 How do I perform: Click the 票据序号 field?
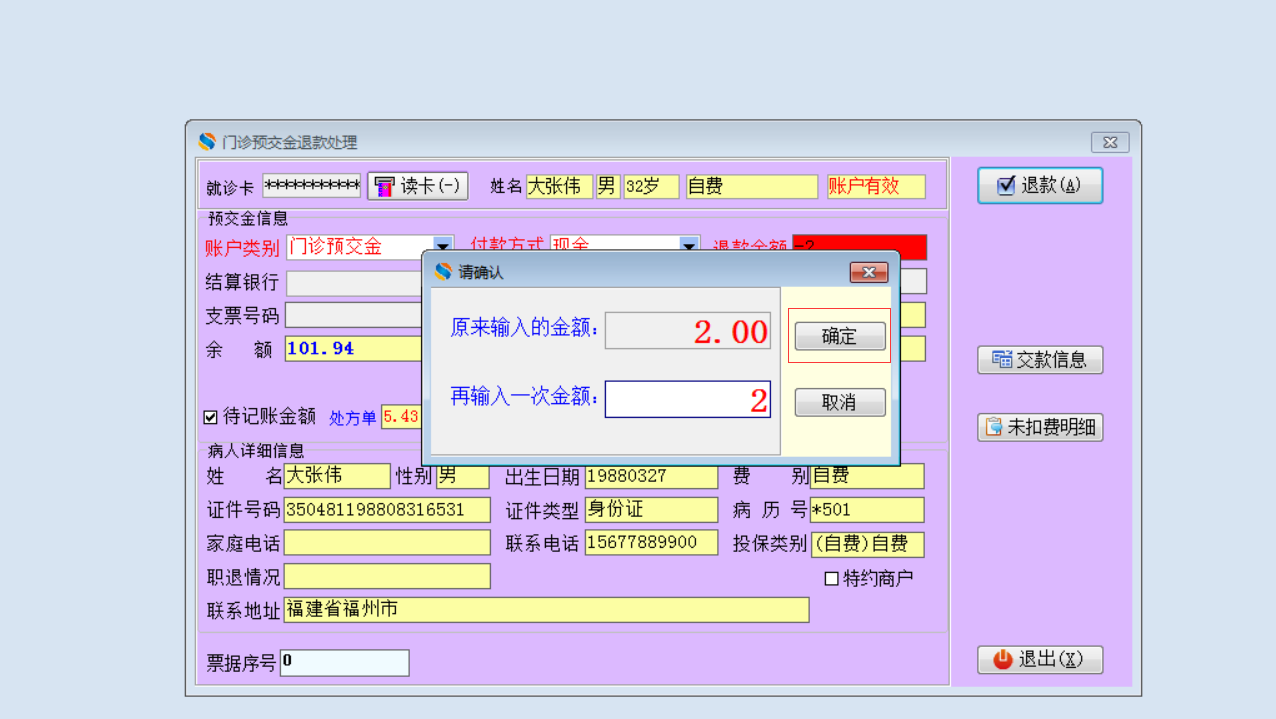point(344,662)
